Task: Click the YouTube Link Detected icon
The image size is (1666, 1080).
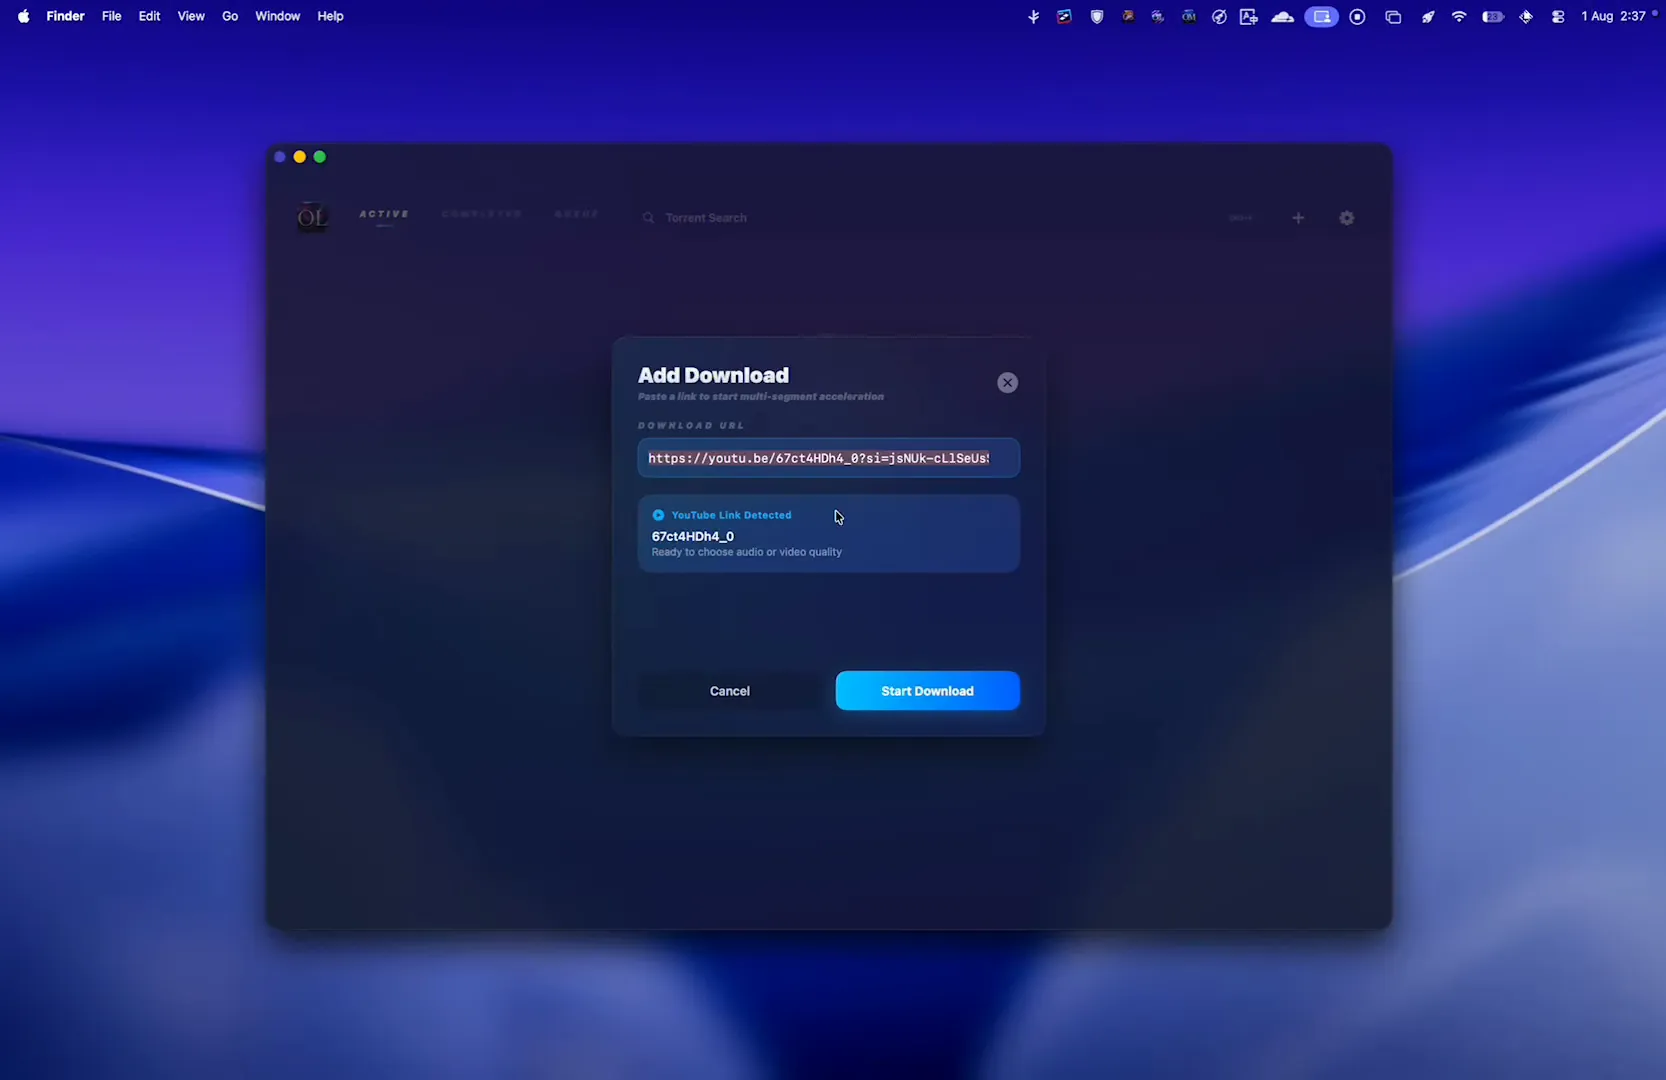Action: coord(658,515)
